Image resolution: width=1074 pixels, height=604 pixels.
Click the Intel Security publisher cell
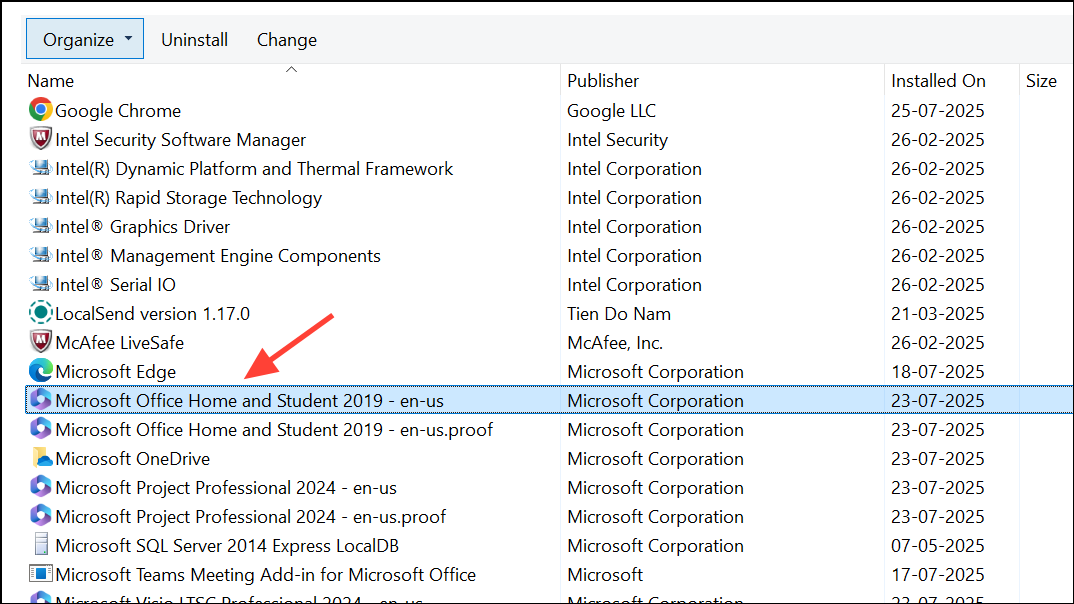tap(617, 140)
